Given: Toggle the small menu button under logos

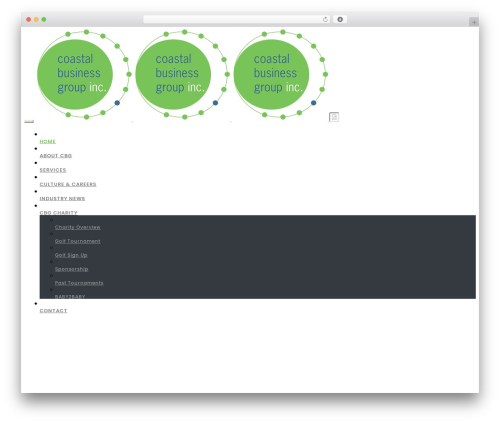Looking at the screenshot, I should 29,121.
